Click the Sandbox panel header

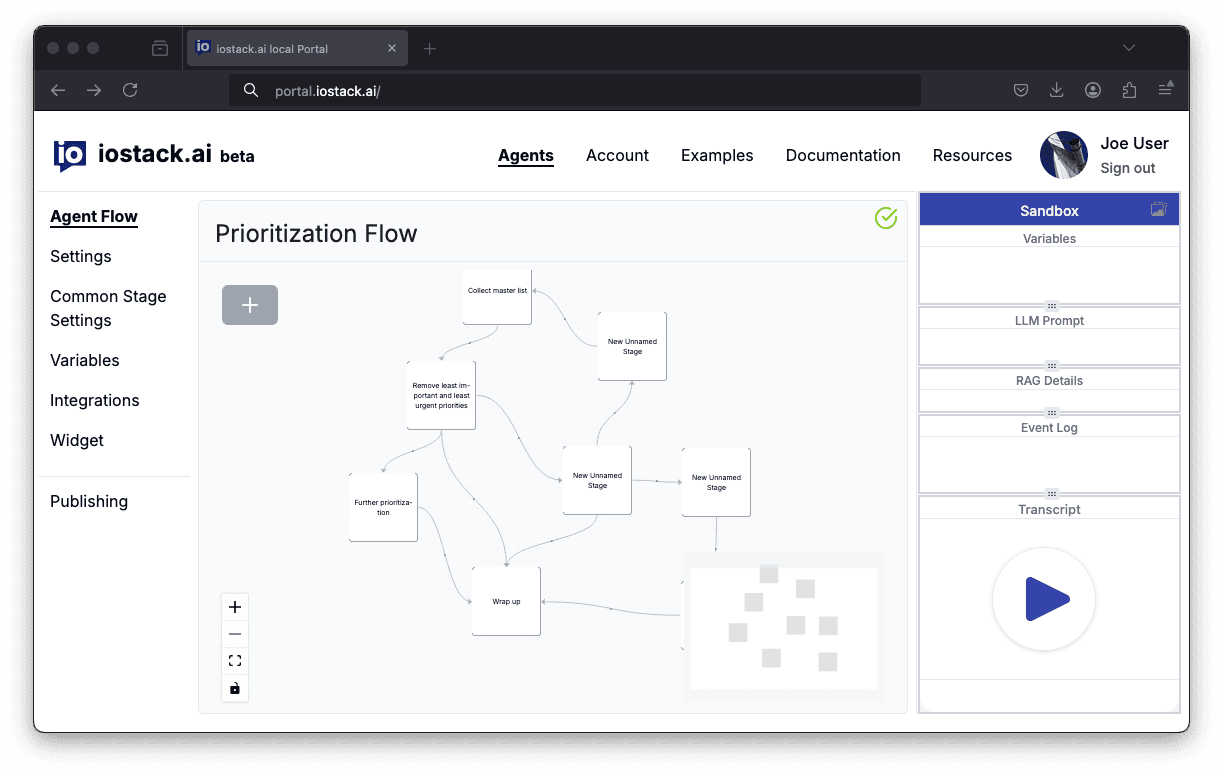(x=1049, y=210)
